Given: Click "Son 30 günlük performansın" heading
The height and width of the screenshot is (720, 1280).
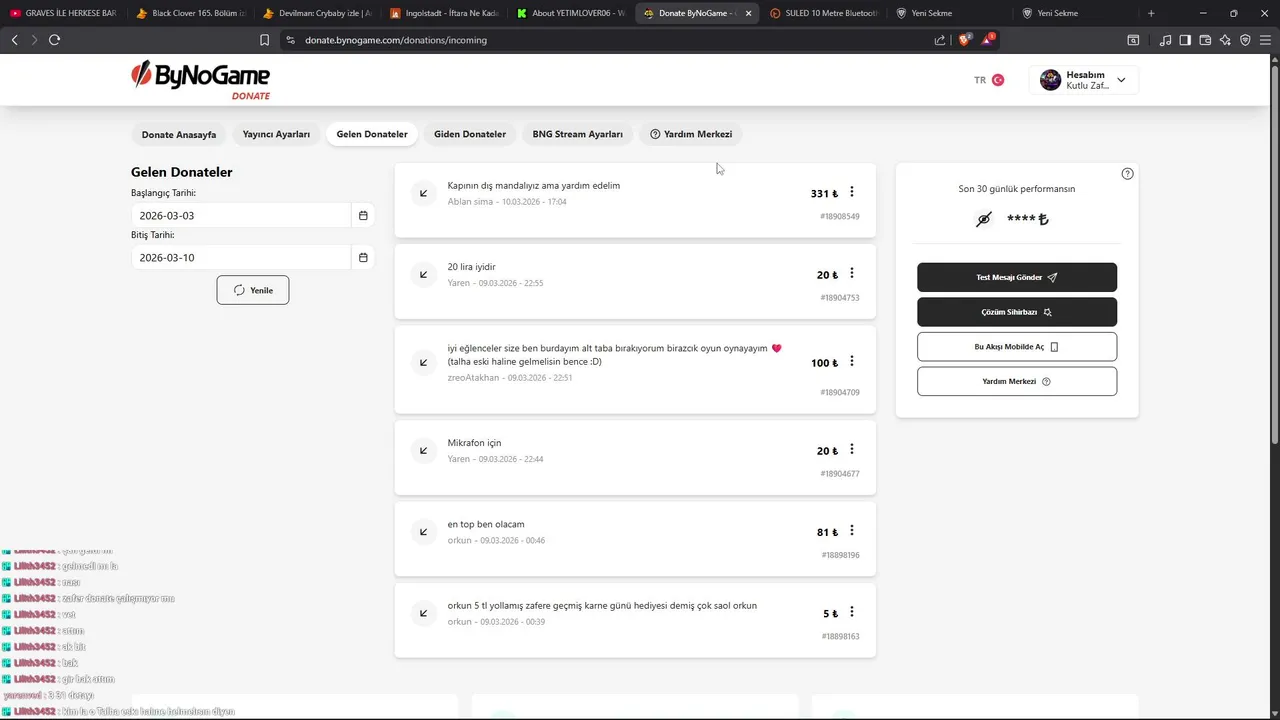Looking at the screenshot, I should [1017, 189].
